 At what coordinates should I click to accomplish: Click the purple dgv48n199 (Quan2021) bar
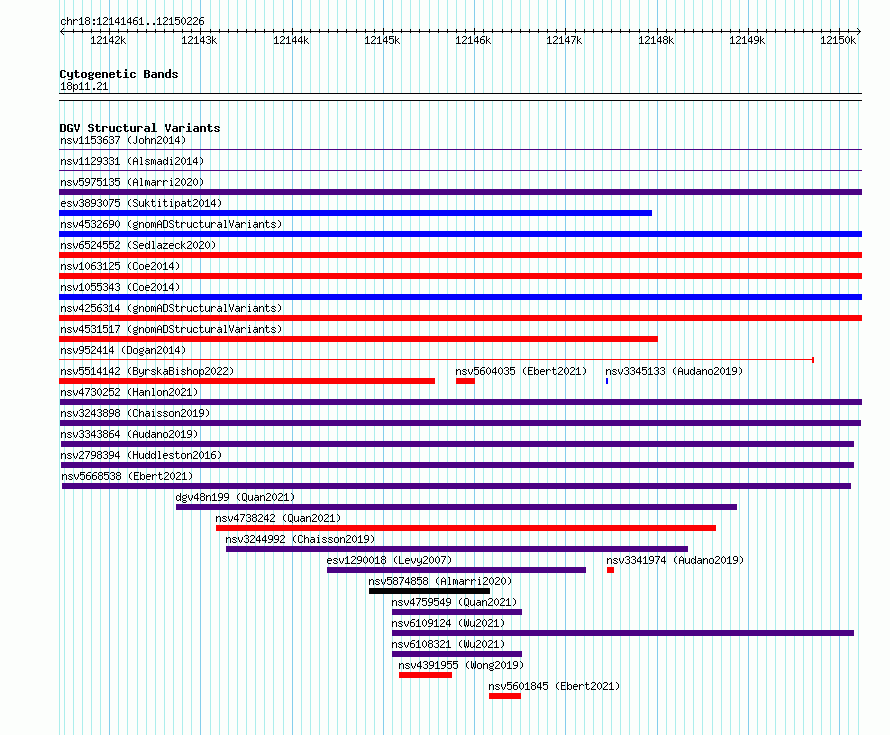click(456, 507)
